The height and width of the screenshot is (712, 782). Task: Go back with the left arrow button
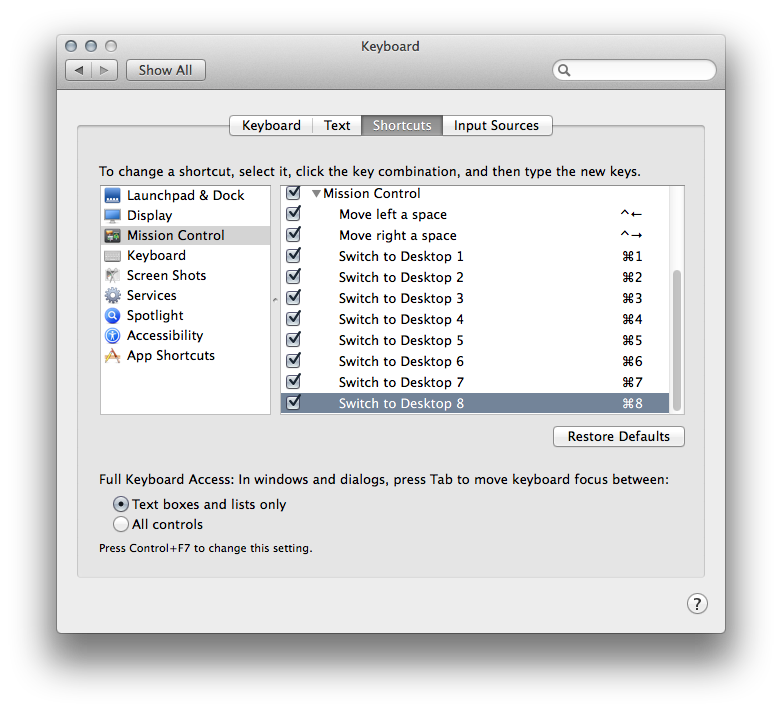pos(79,70)
